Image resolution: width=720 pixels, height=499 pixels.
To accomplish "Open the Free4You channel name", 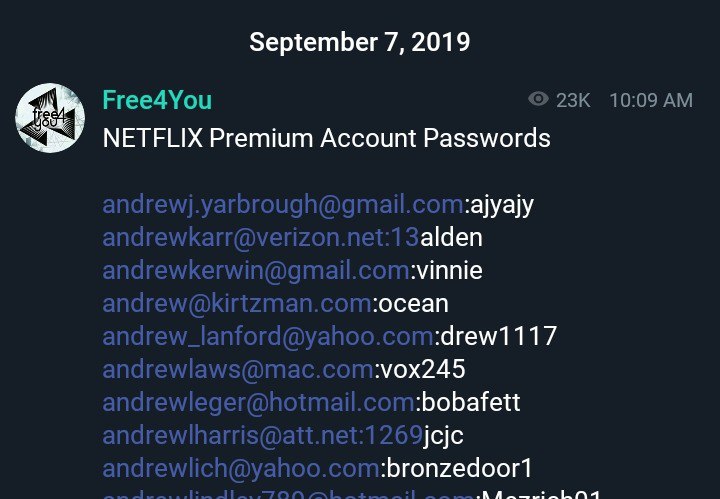I will tap(157, 100).
